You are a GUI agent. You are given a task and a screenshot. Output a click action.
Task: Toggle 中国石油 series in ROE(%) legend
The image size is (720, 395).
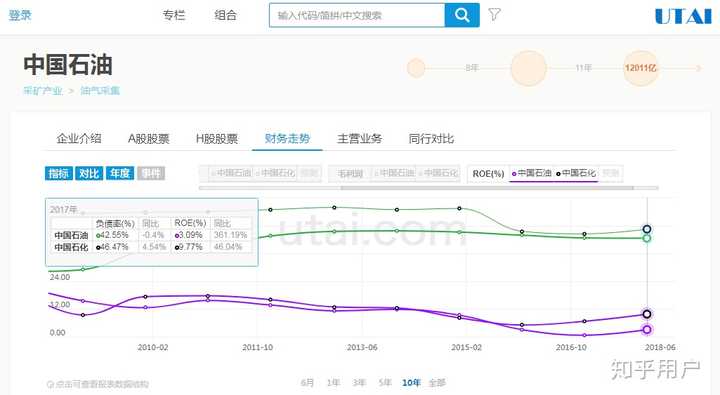coord(532,173)
